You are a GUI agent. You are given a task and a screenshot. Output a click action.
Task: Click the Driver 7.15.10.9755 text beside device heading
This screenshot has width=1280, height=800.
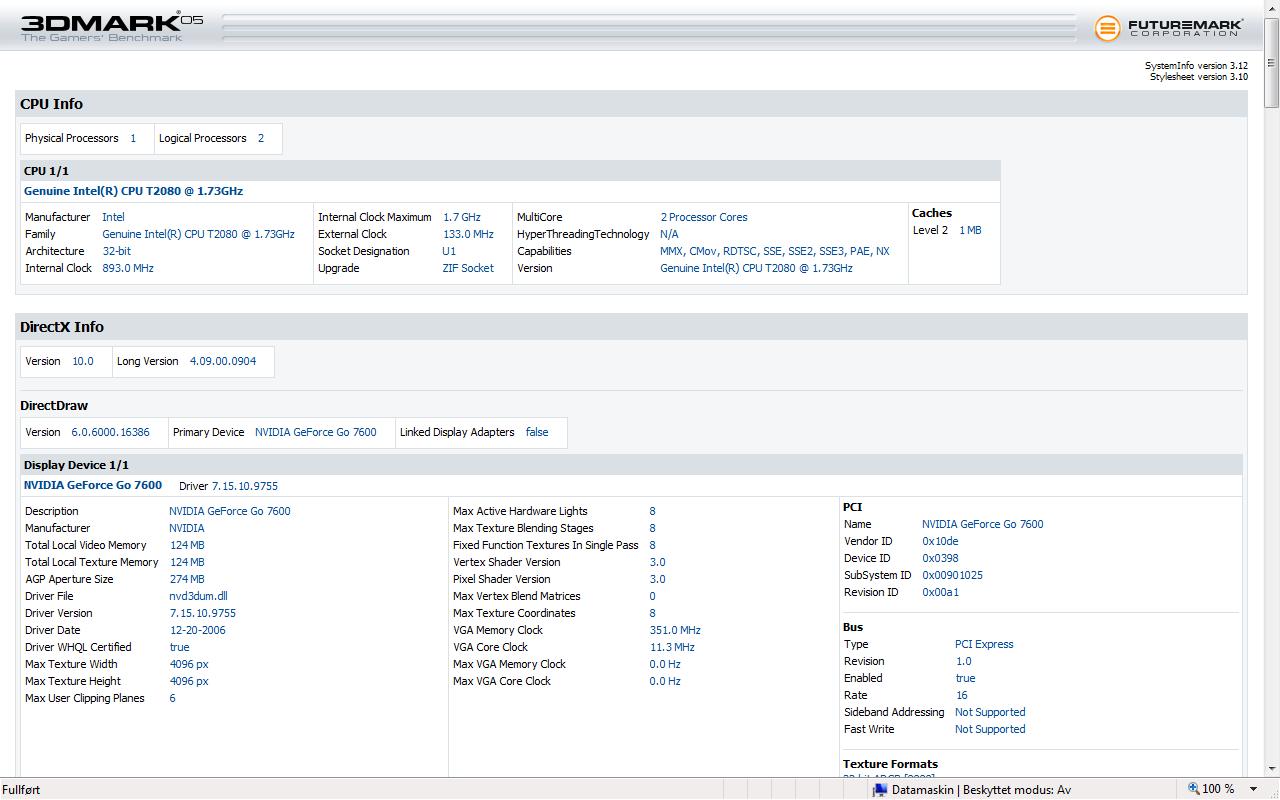coord(228,486)
